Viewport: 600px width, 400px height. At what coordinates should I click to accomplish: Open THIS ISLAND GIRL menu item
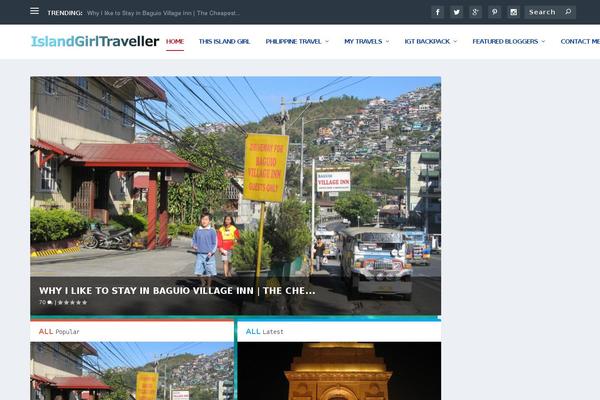[224, 41]
